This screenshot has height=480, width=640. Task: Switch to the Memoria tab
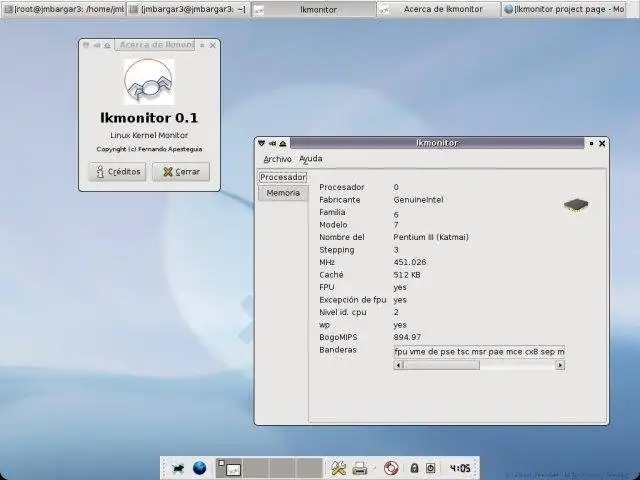click(283, 193)
